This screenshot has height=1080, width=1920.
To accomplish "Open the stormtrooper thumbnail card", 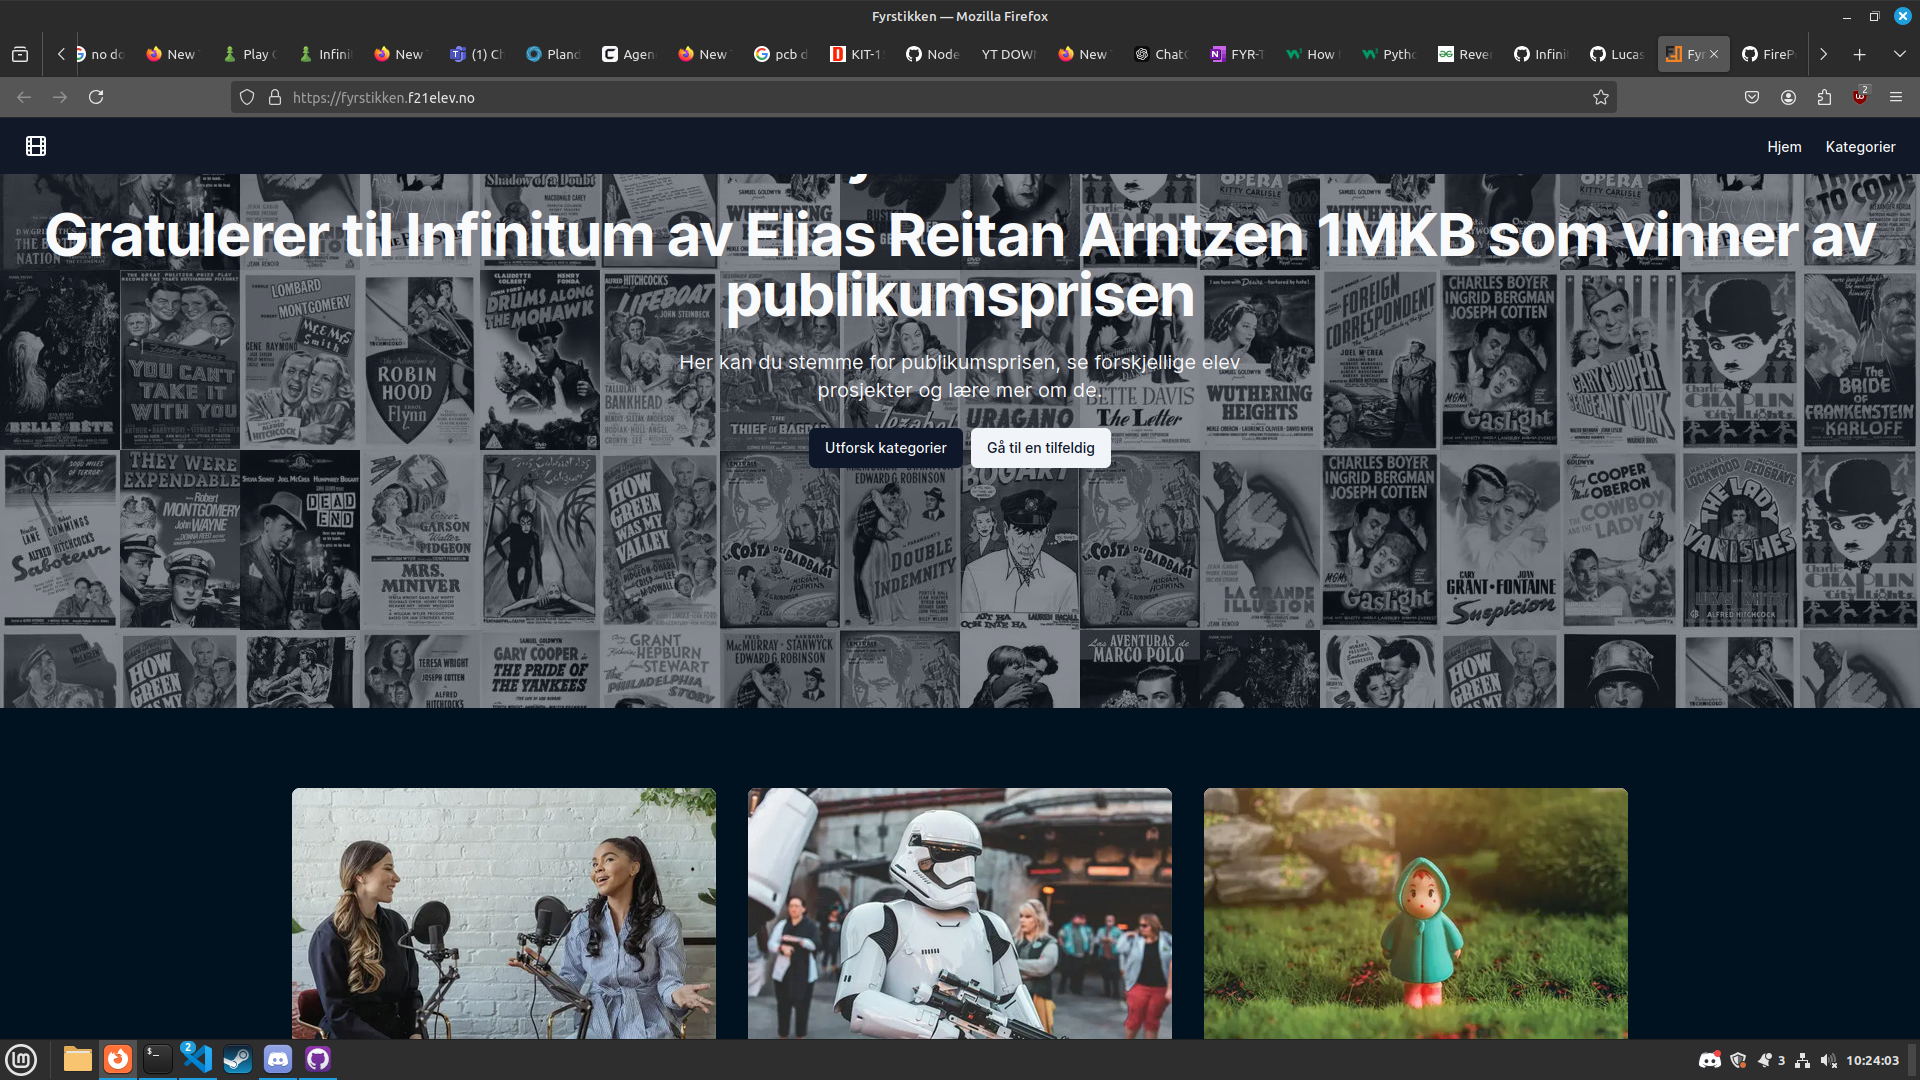I will pyautogui.click(x=960, y=913).
